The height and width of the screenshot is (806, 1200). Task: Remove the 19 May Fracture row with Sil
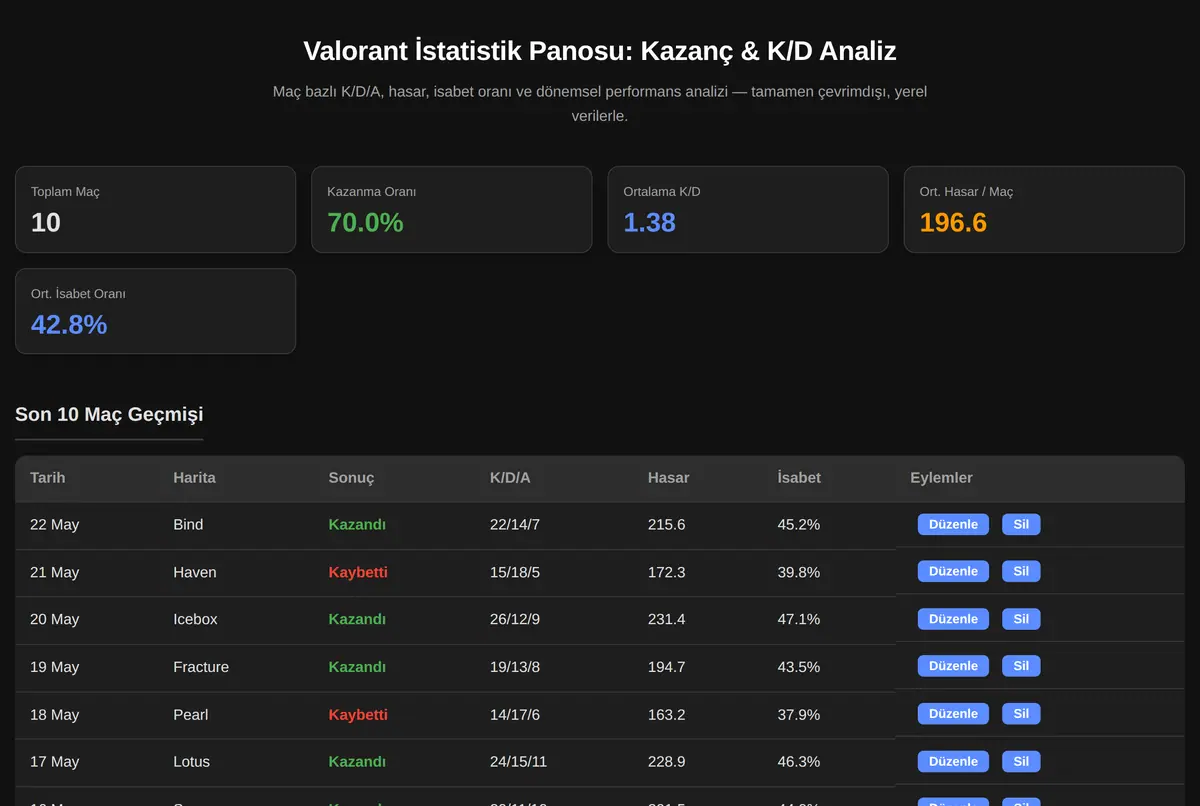[1021, 666]
